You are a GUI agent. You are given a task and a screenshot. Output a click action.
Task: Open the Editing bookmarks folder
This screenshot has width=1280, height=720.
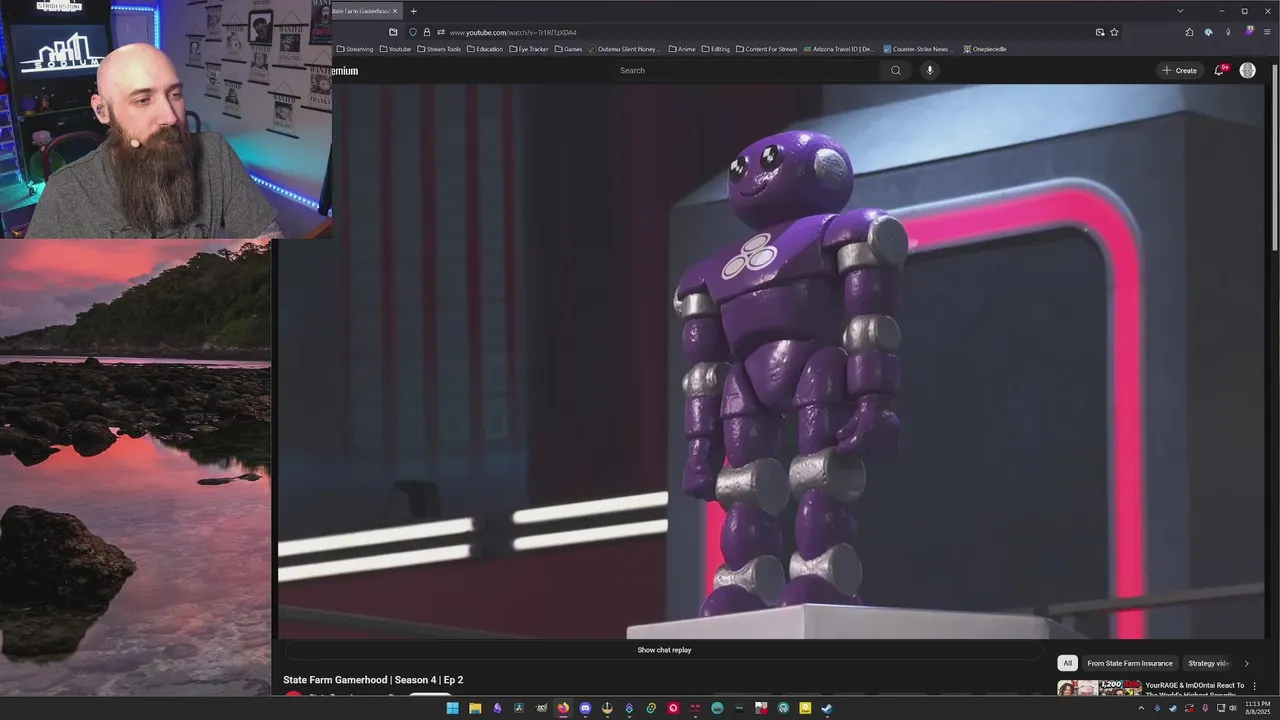pyautogui.click(x=716, y=49)
